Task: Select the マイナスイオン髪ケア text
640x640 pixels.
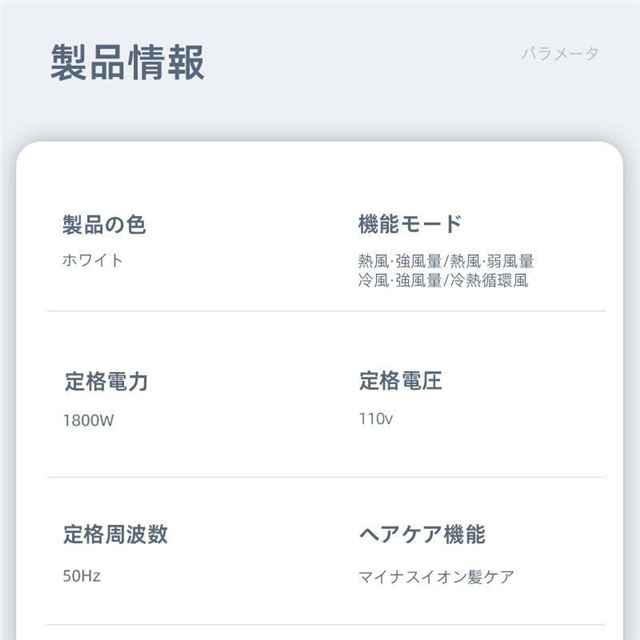Action: [x=437, y=576]
